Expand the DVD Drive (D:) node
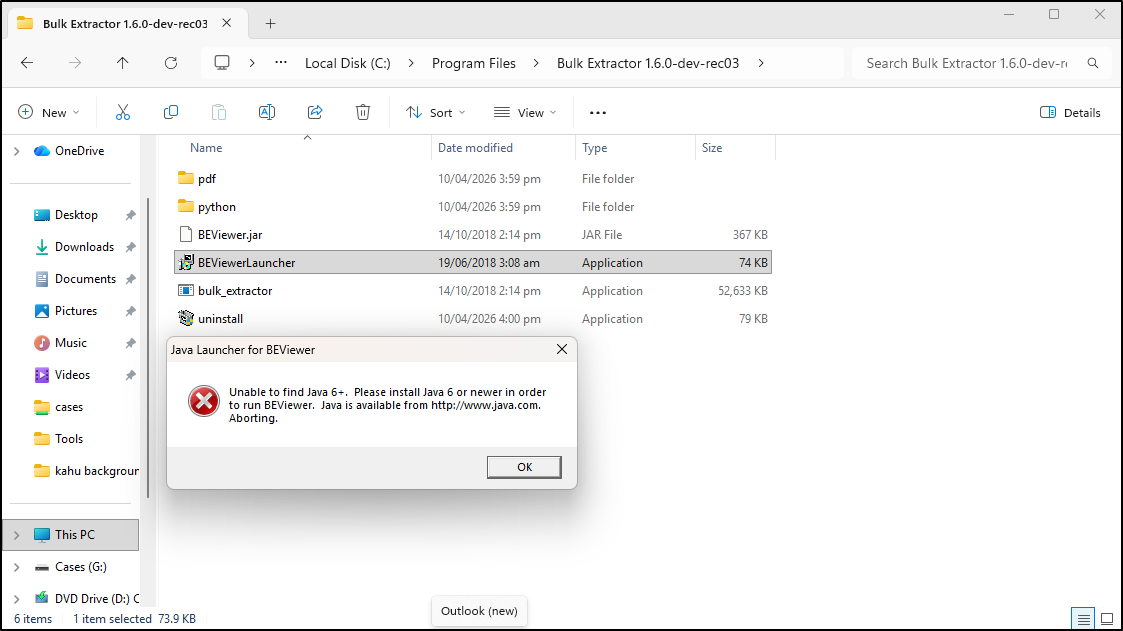This screenshot has width=1123, height=631. (16, 599)
